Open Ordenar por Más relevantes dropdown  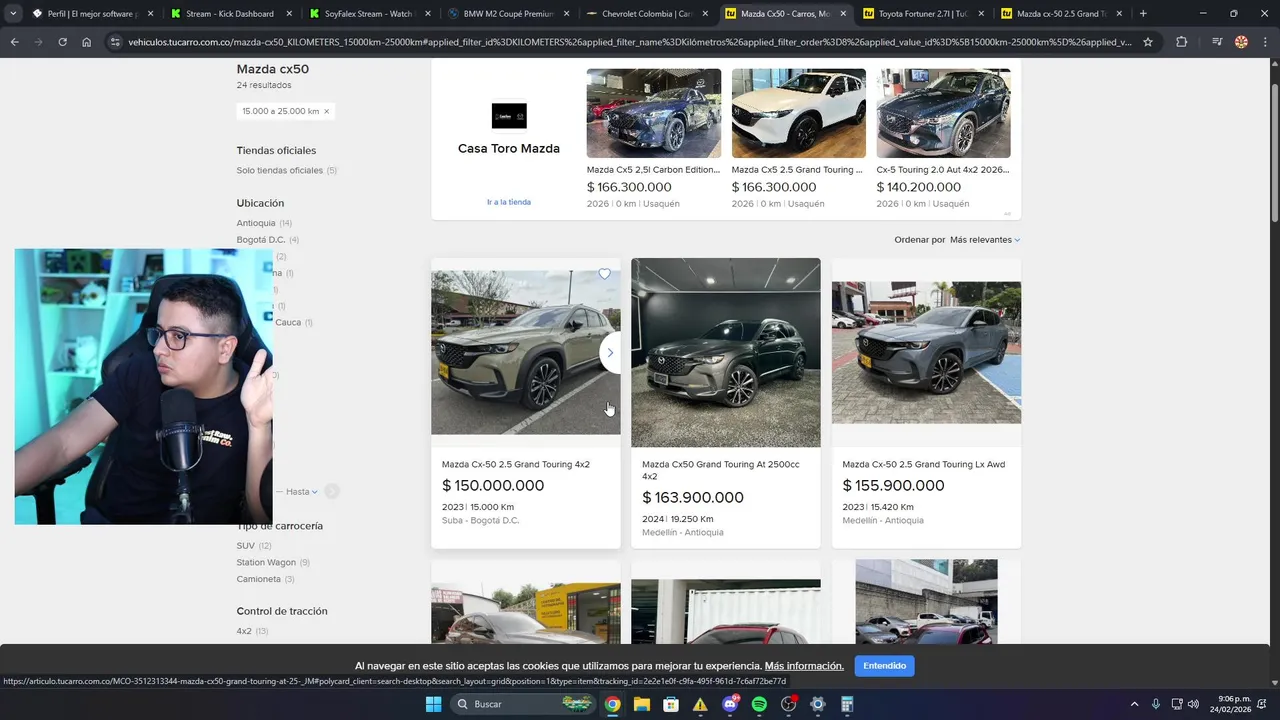(985, 240)
